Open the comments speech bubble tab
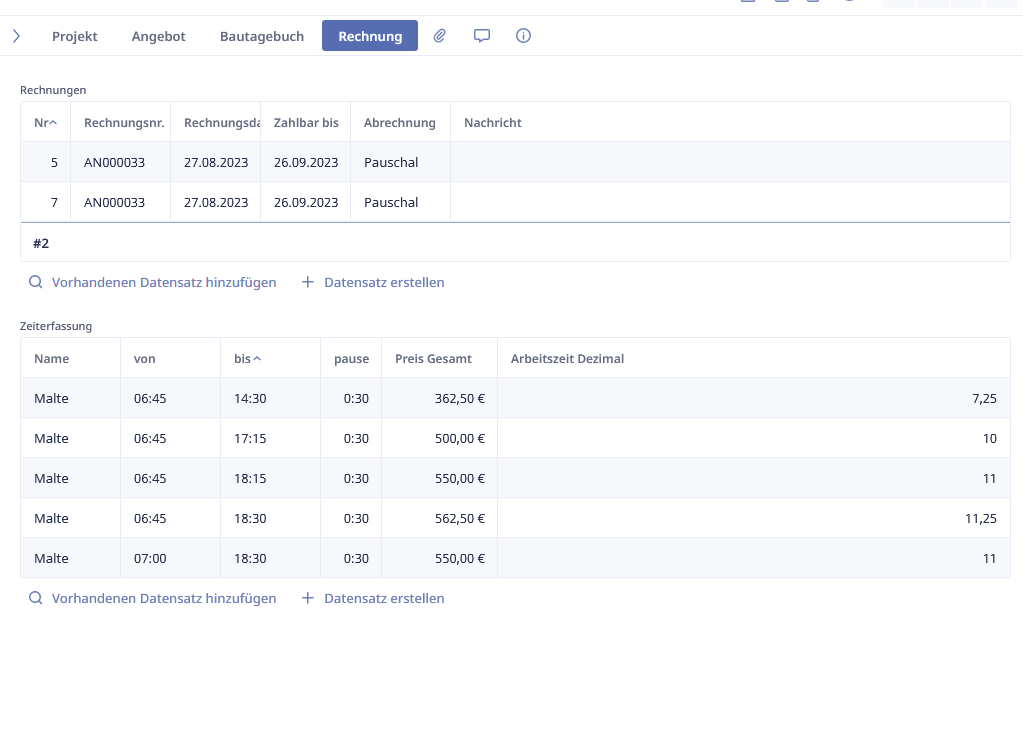1023x750 pixels. 482,36
